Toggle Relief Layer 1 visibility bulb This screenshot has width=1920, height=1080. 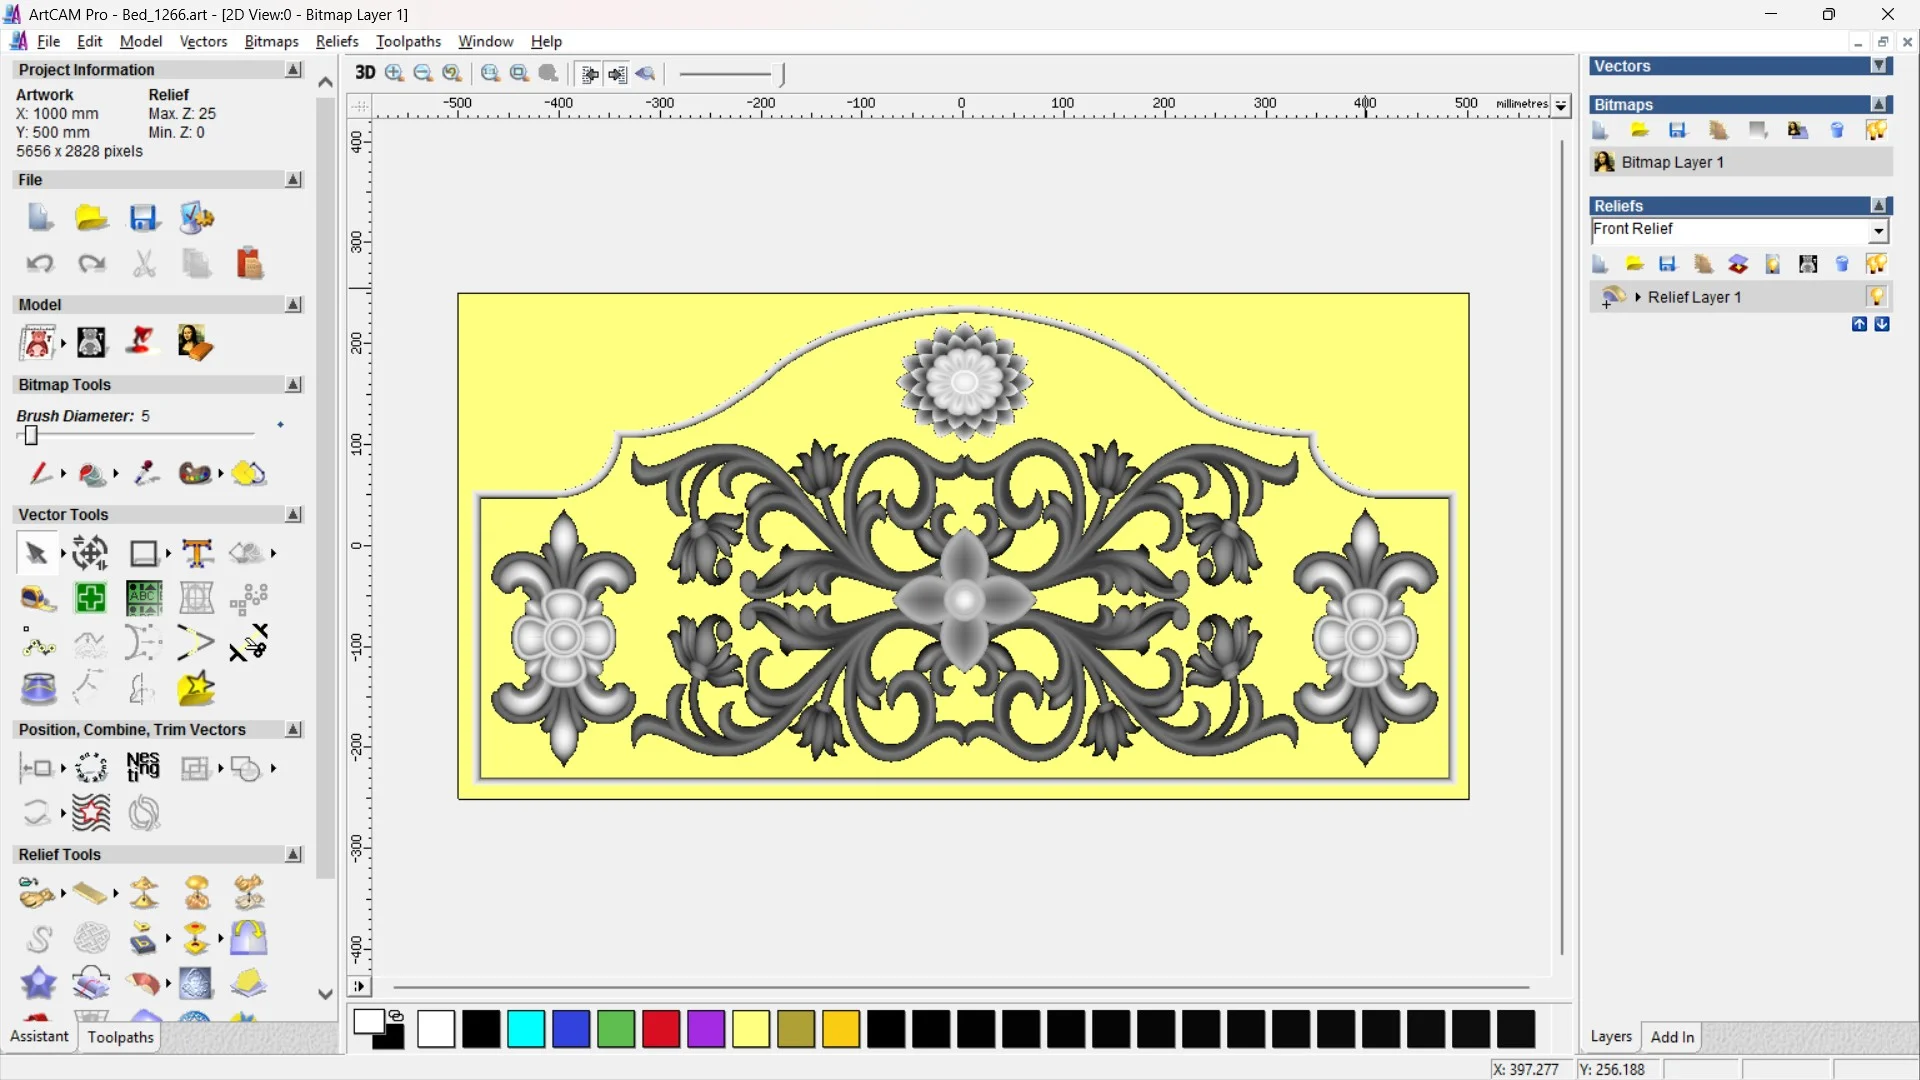(x=1876, y=297)
